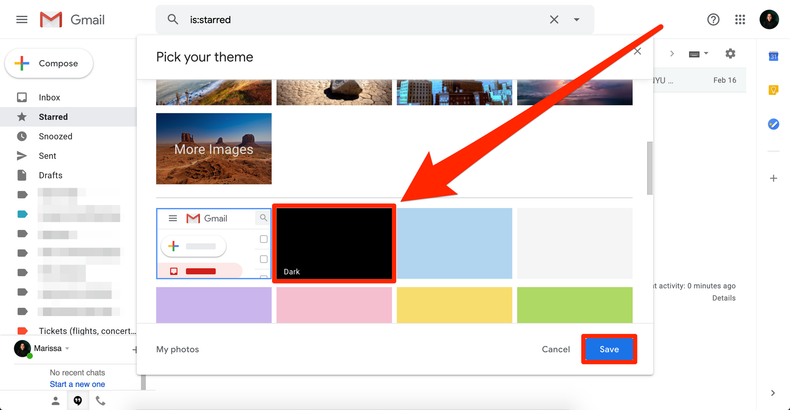This screenshot has width=790, height=410.
Task: Open Google Tasks in side panel
Action: 773,124
